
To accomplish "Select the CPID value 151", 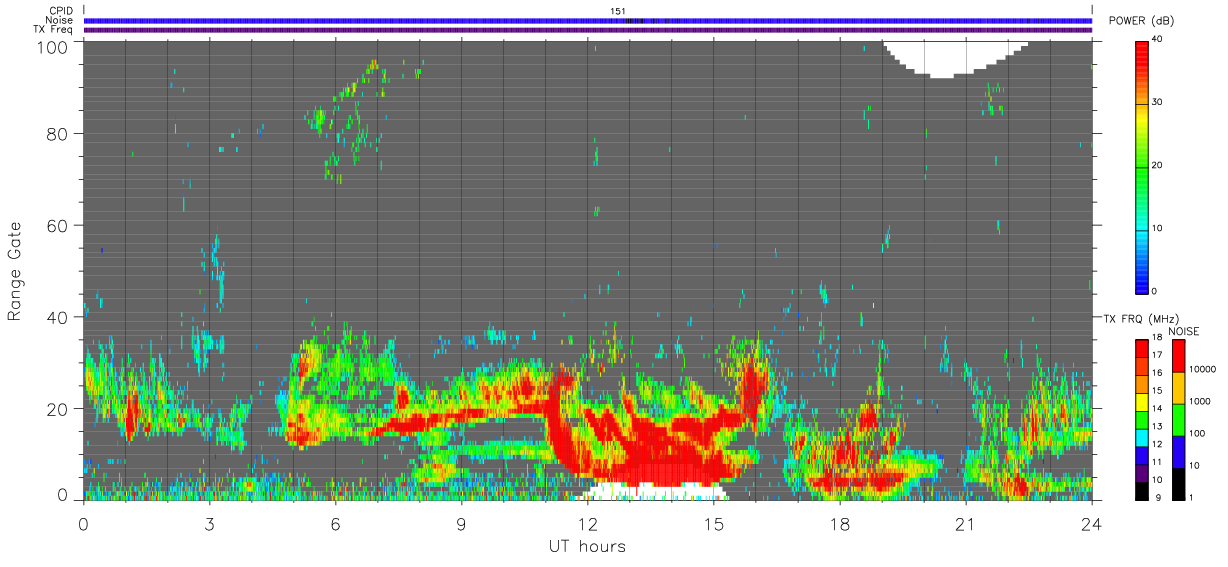I will 618,11.
